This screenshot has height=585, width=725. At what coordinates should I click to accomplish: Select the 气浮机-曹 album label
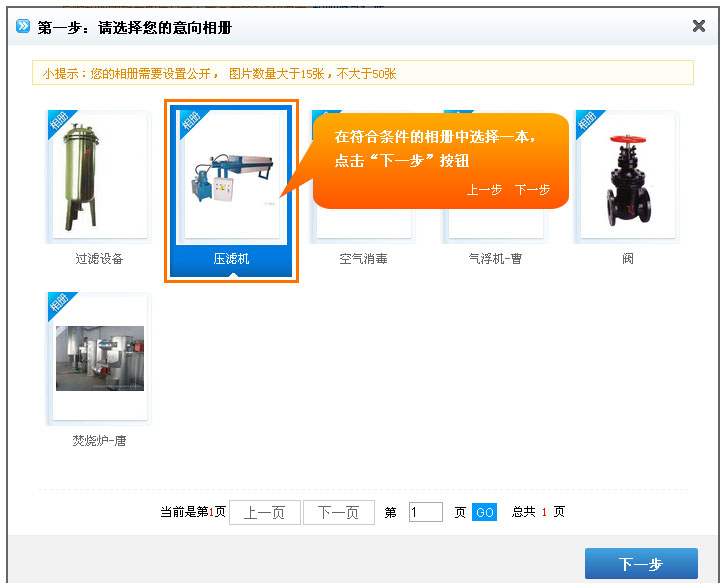click(x=495, y=259)
